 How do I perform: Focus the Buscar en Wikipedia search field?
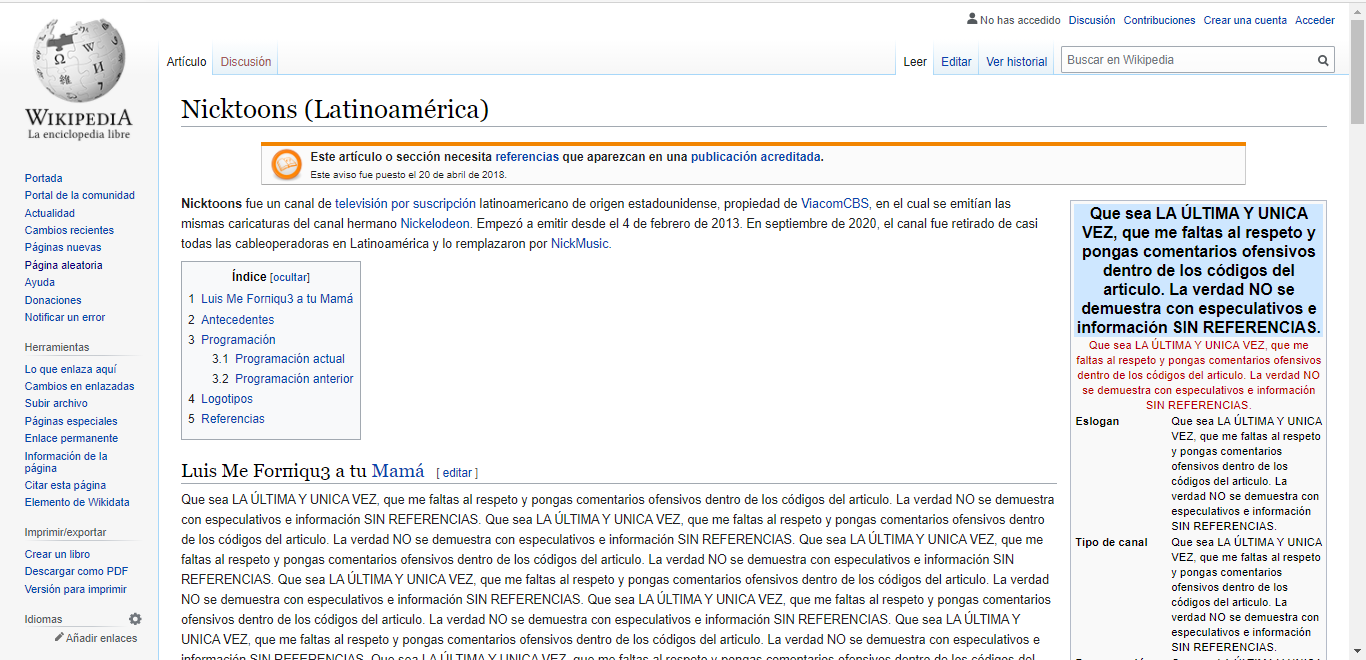click(1188, 61)
